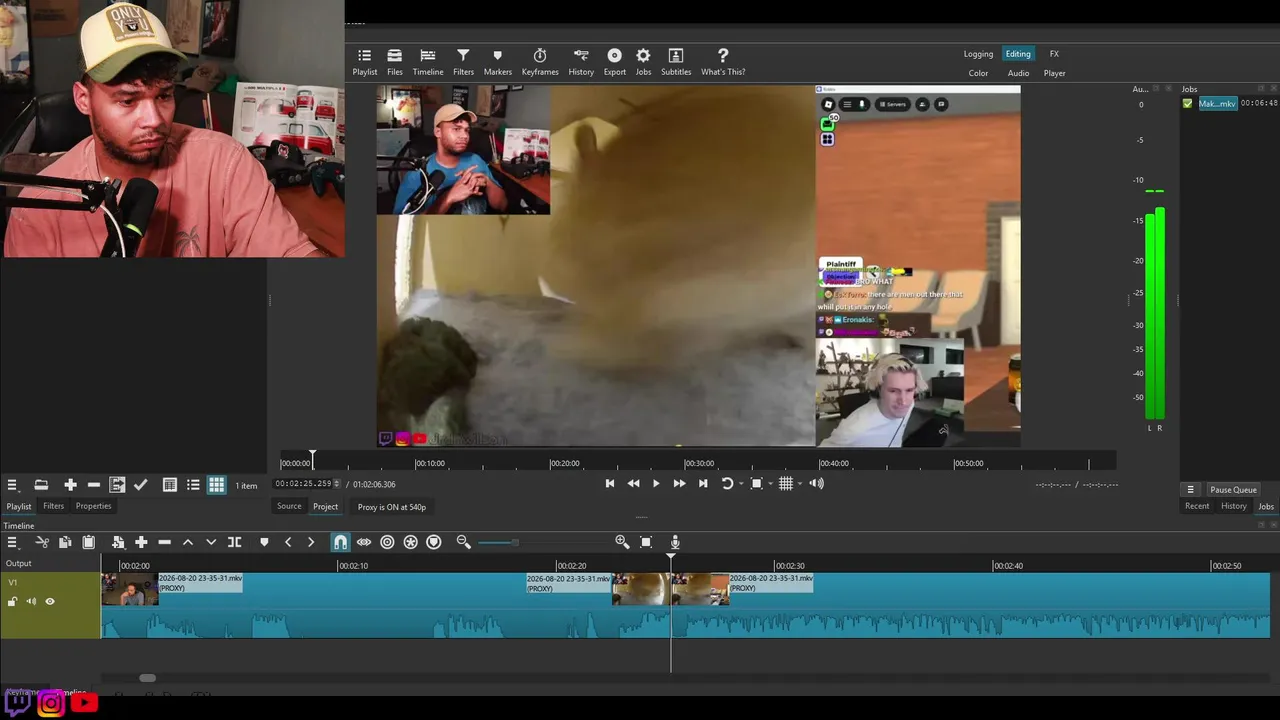The height and width of the screenshot is (720, 1280).
Task: Open the History tab in Jobs panel
Action: (1234, 506)
